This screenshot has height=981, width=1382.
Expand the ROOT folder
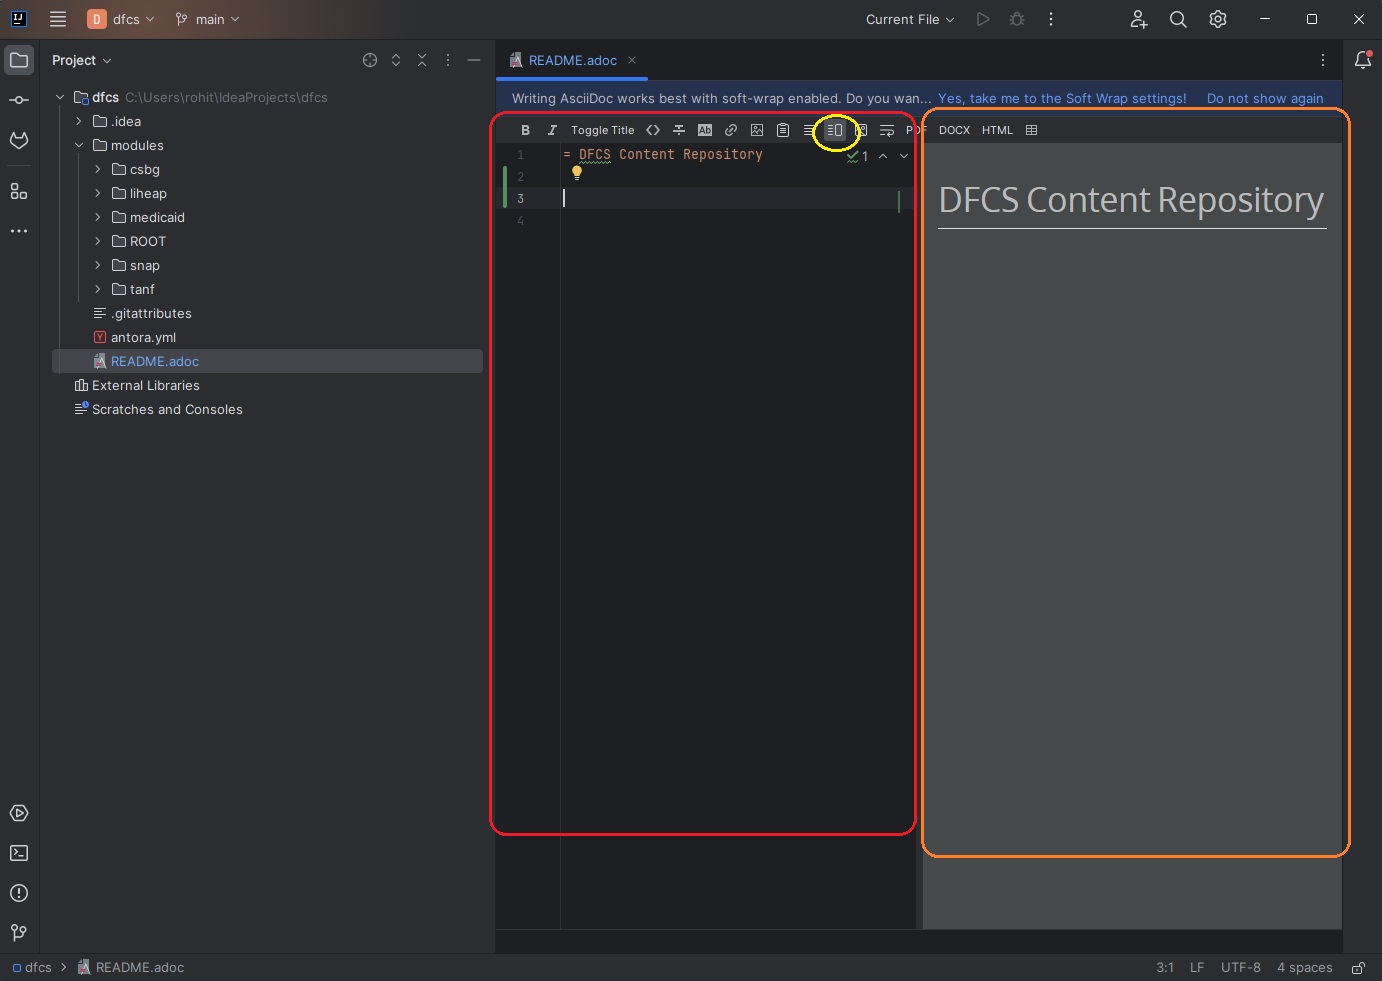98,241
